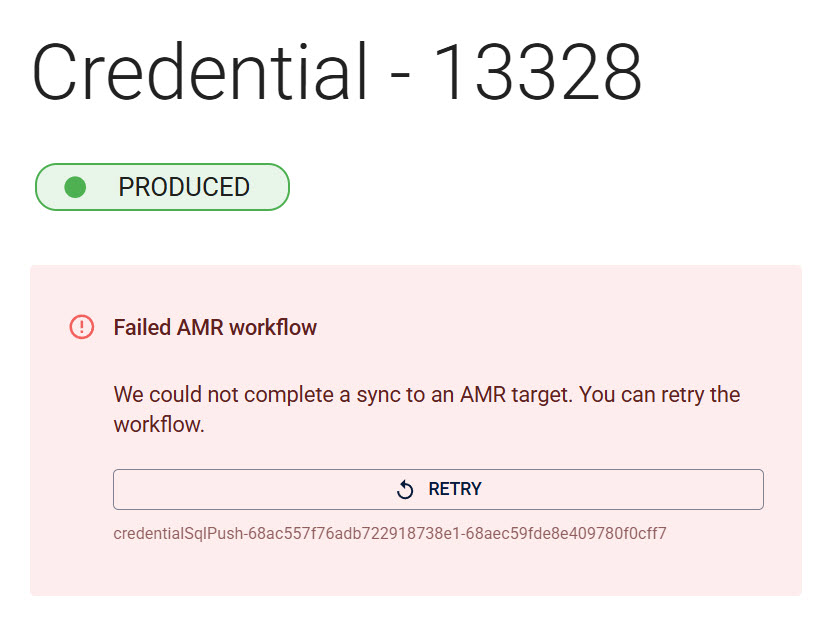
Task: Expand the Failed AMR workflow alert
Action: point(216,327)
